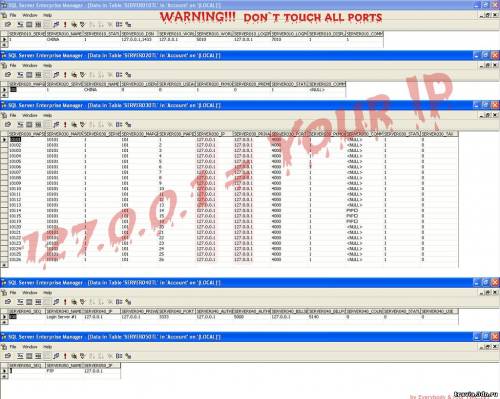Click Group By icon in SERVER04TL window toolbar
This screenshot has width=500, height=399.
(x=119, y=302)
